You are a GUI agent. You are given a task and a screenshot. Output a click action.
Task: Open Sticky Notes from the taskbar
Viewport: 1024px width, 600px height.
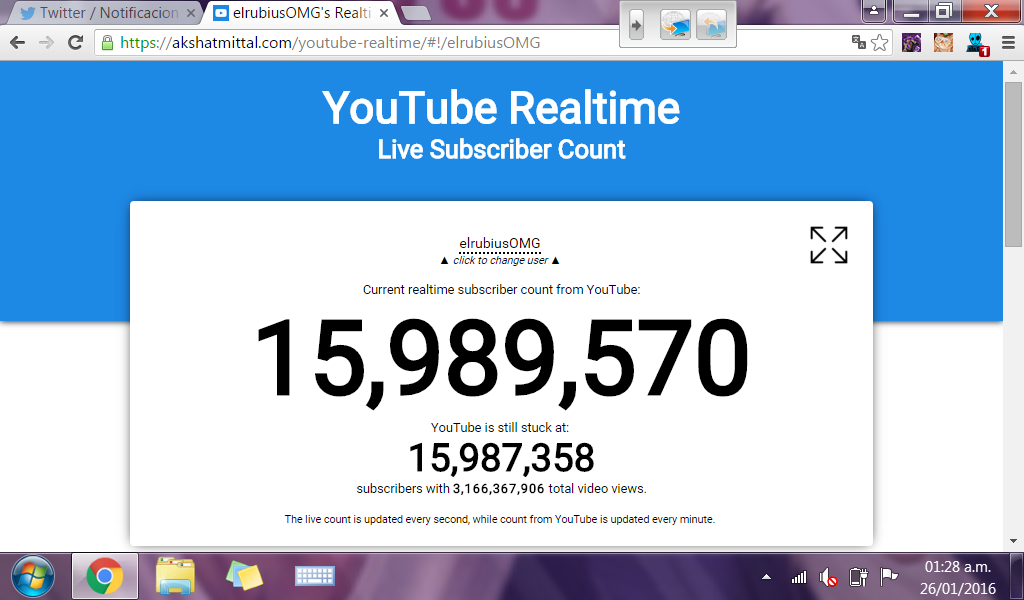[x=244, y=576]
